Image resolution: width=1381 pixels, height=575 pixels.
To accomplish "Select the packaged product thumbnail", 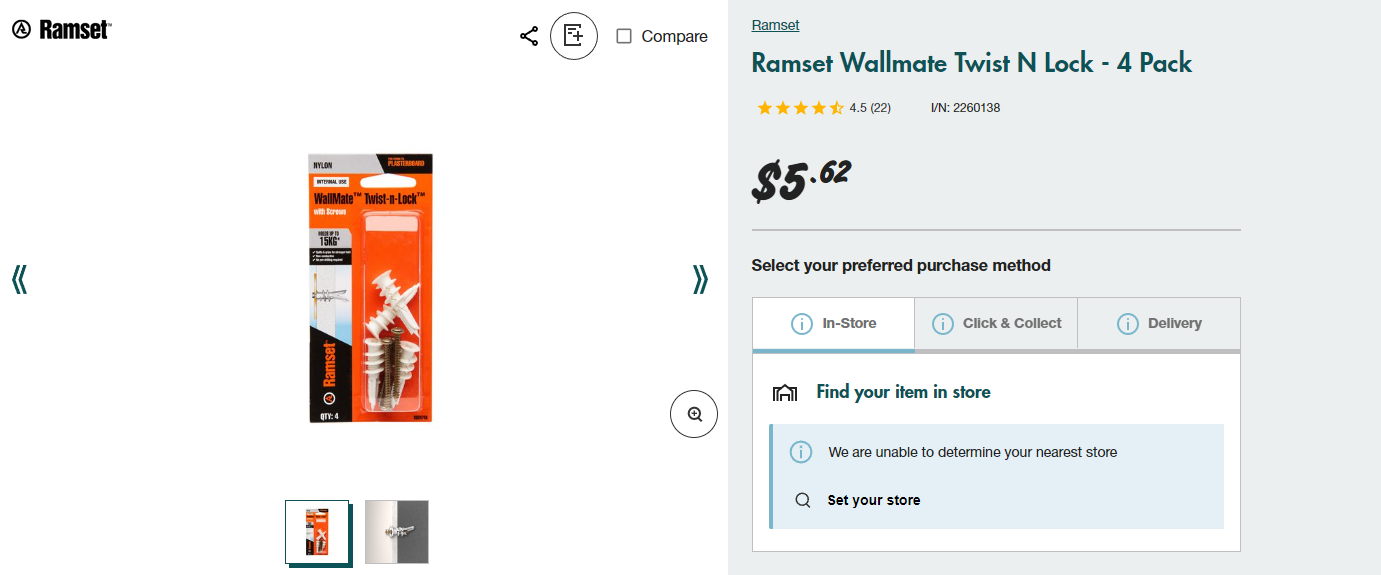I will (x=317, y=532).
